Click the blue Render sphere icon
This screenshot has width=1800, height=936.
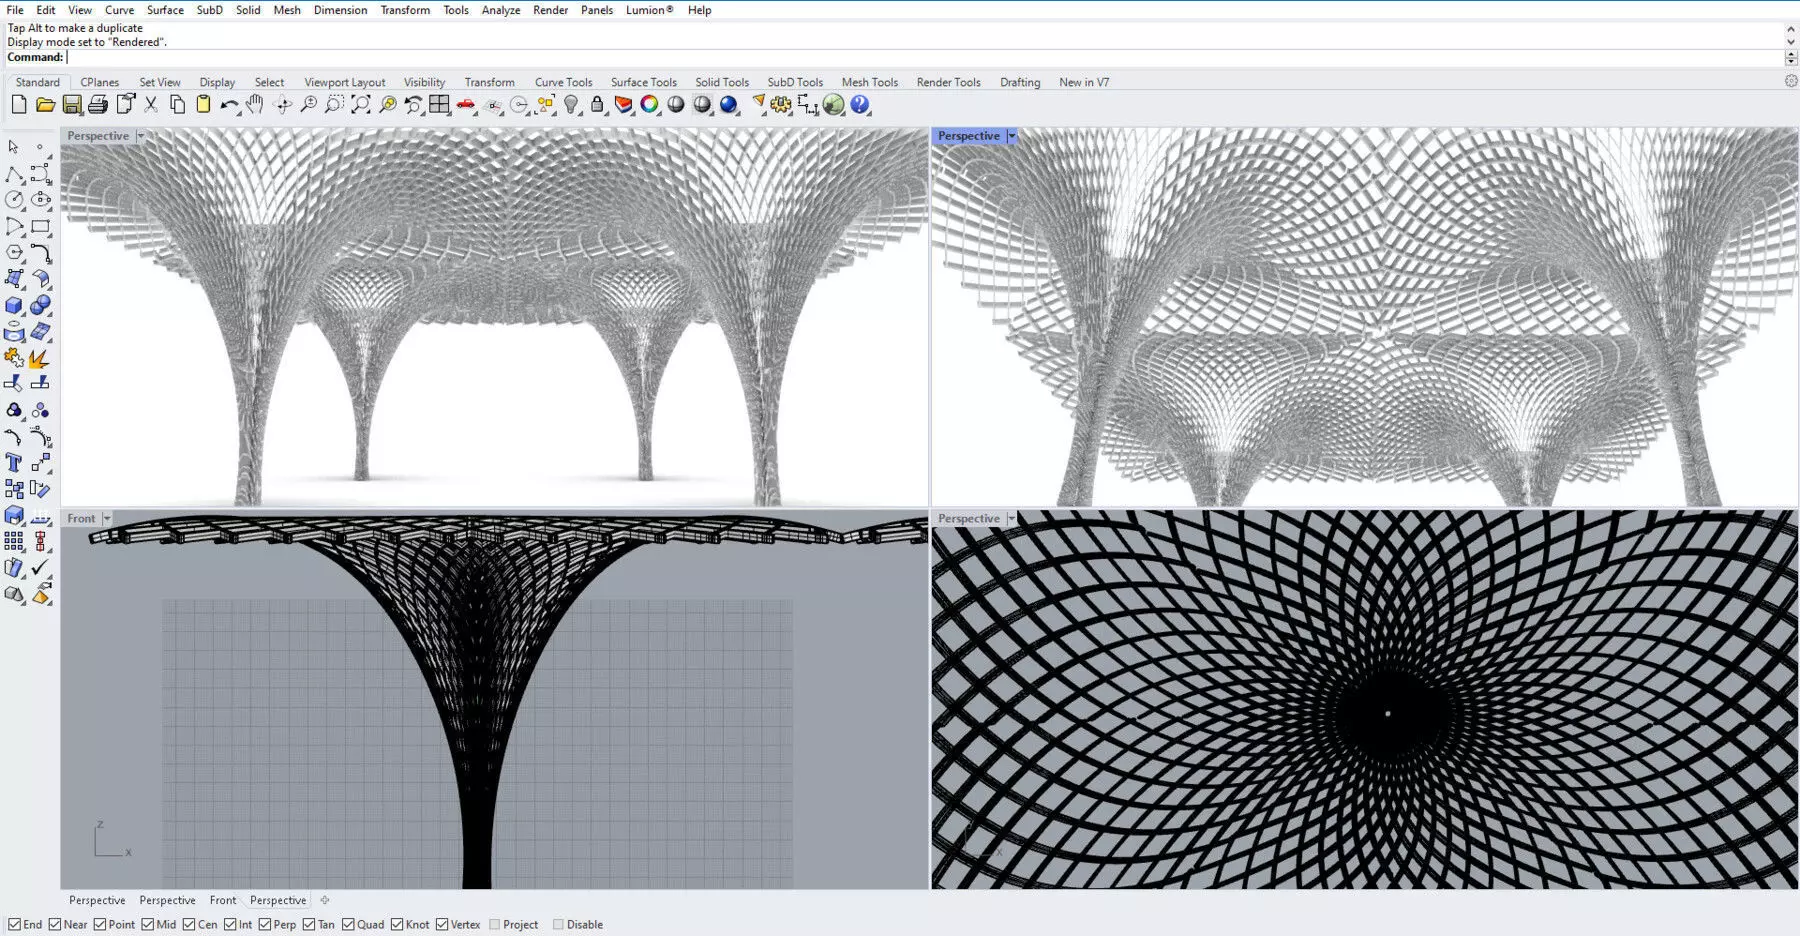[x=728, y=105]
